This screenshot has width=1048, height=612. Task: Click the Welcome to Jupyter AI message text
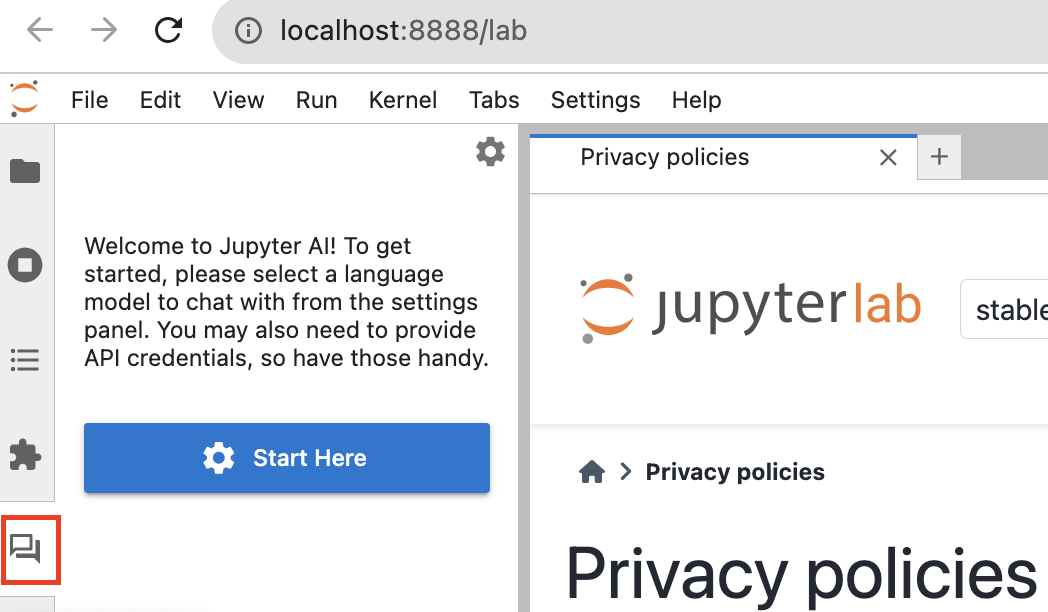tap(286, 302)
